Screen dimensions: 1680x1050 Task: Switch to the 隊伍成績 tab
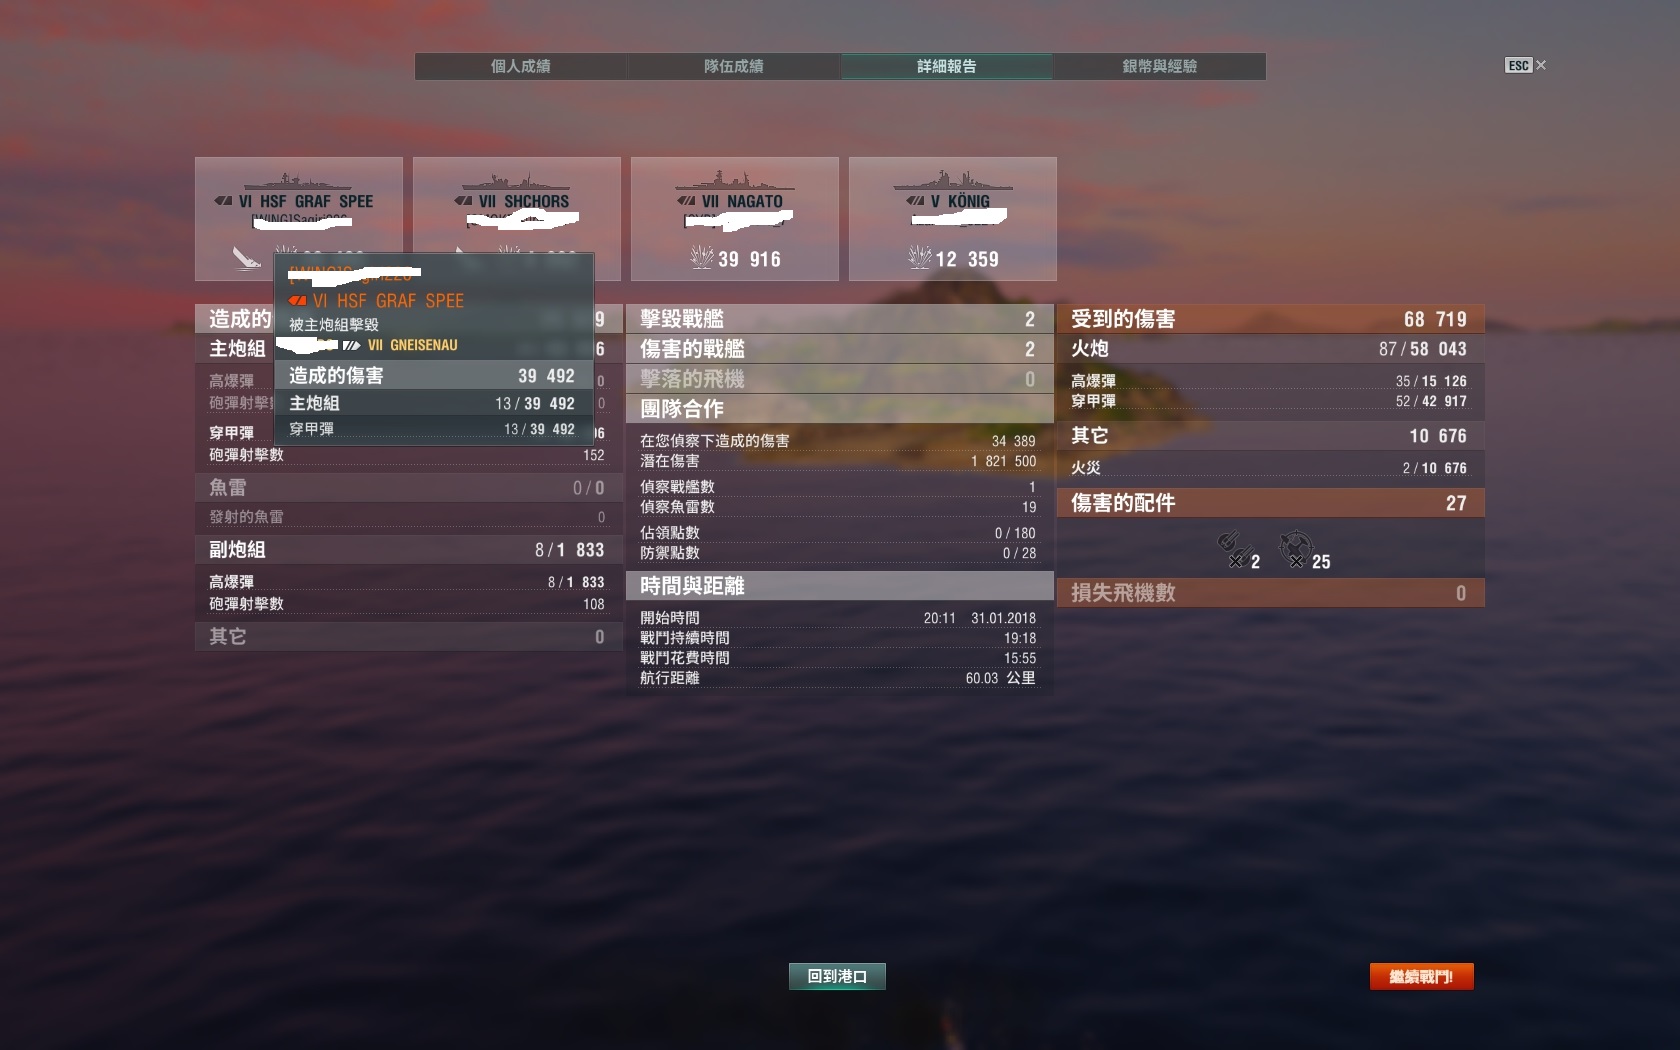[734, 66]
